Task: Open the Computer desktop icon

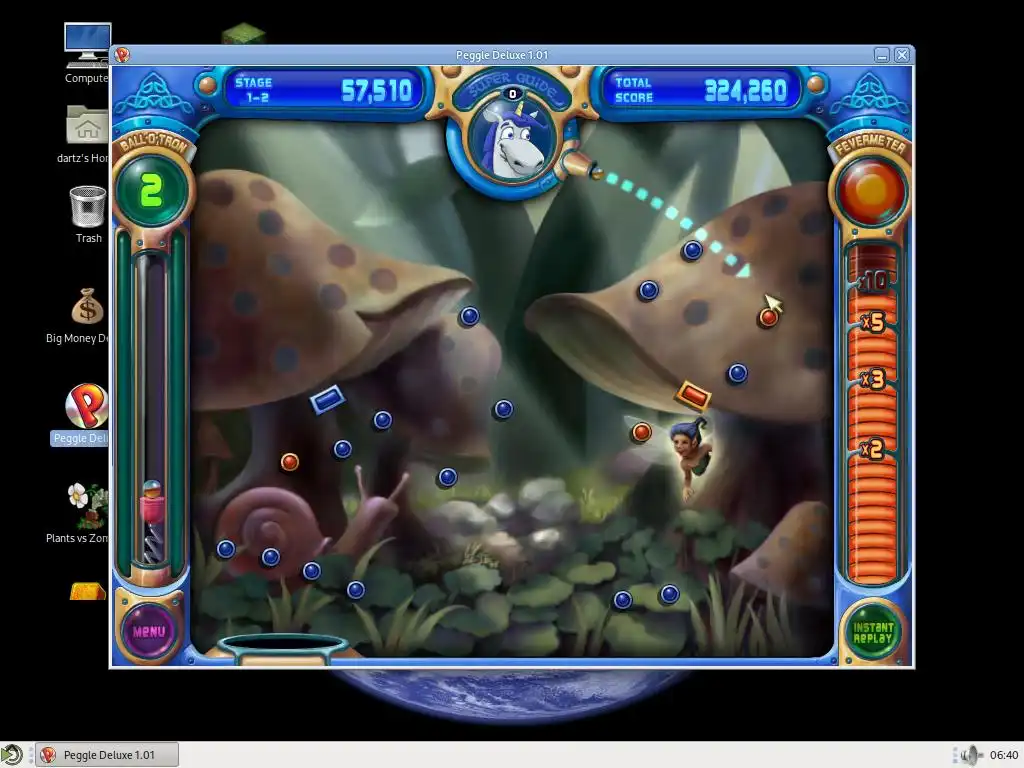Action: point(87,54)
